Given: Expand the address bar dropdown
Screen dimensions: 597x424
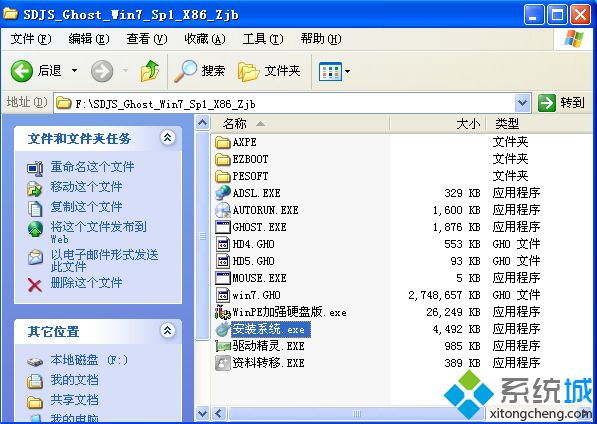Looking at the screenshot, I should click(x=522, y=103).
